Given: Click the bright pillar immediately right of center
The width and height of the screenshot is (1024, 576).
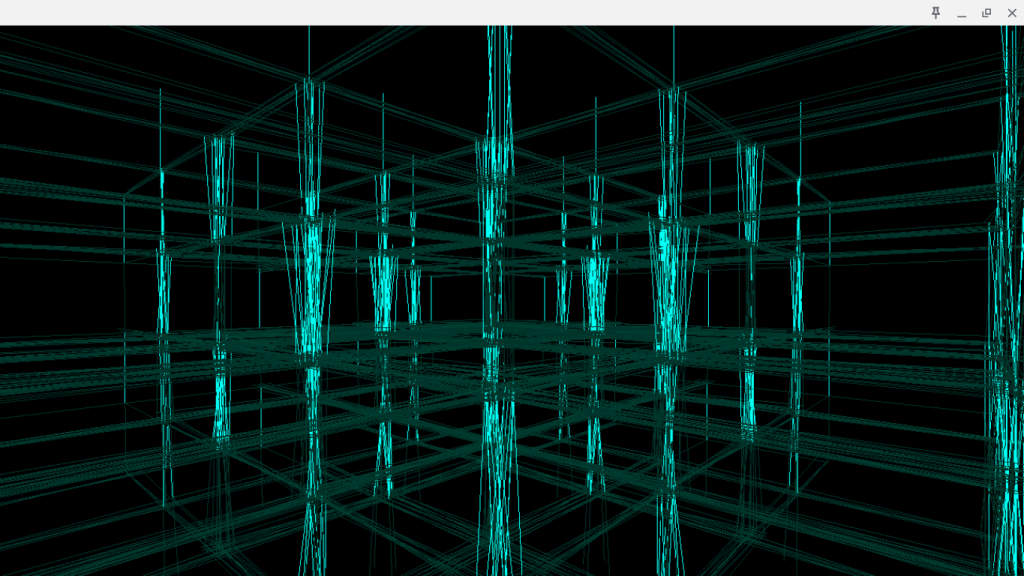Looking at the screenshot, I should [670, 270].
